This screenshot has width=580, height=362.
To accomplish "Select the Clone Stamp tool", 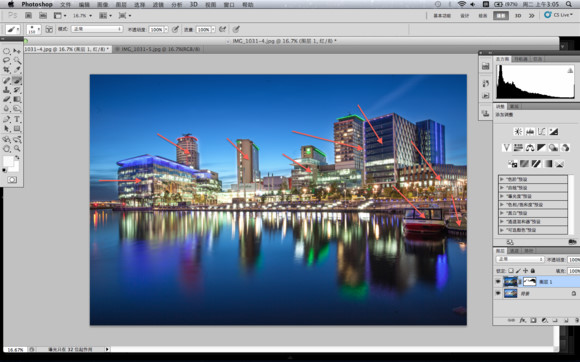I will coord(7,90).
